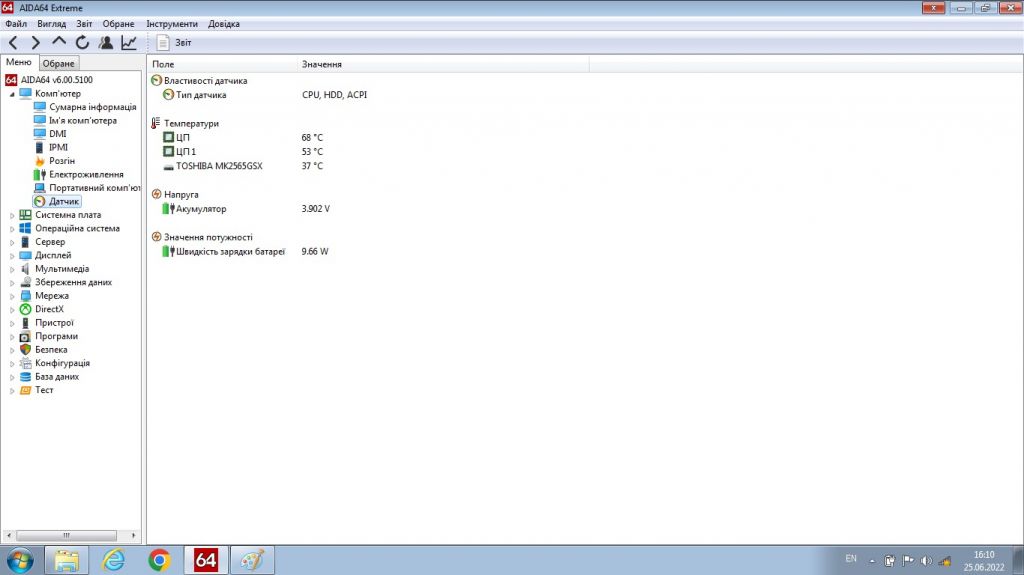Viewport: 1024px width, 575px height.
Task: Click the Безпека shield icon
Action: [25, 350]
